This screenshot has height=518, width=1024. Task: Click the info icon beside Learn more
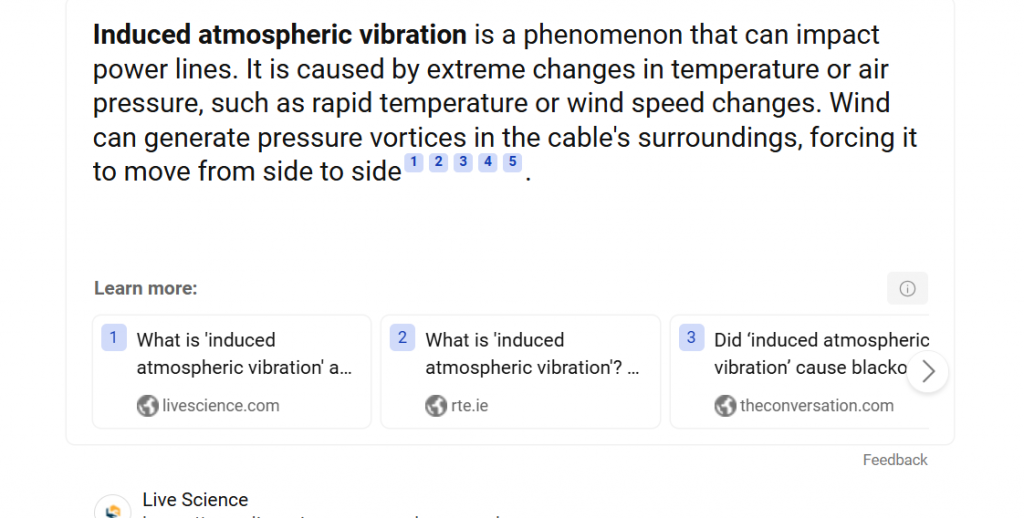907,288
